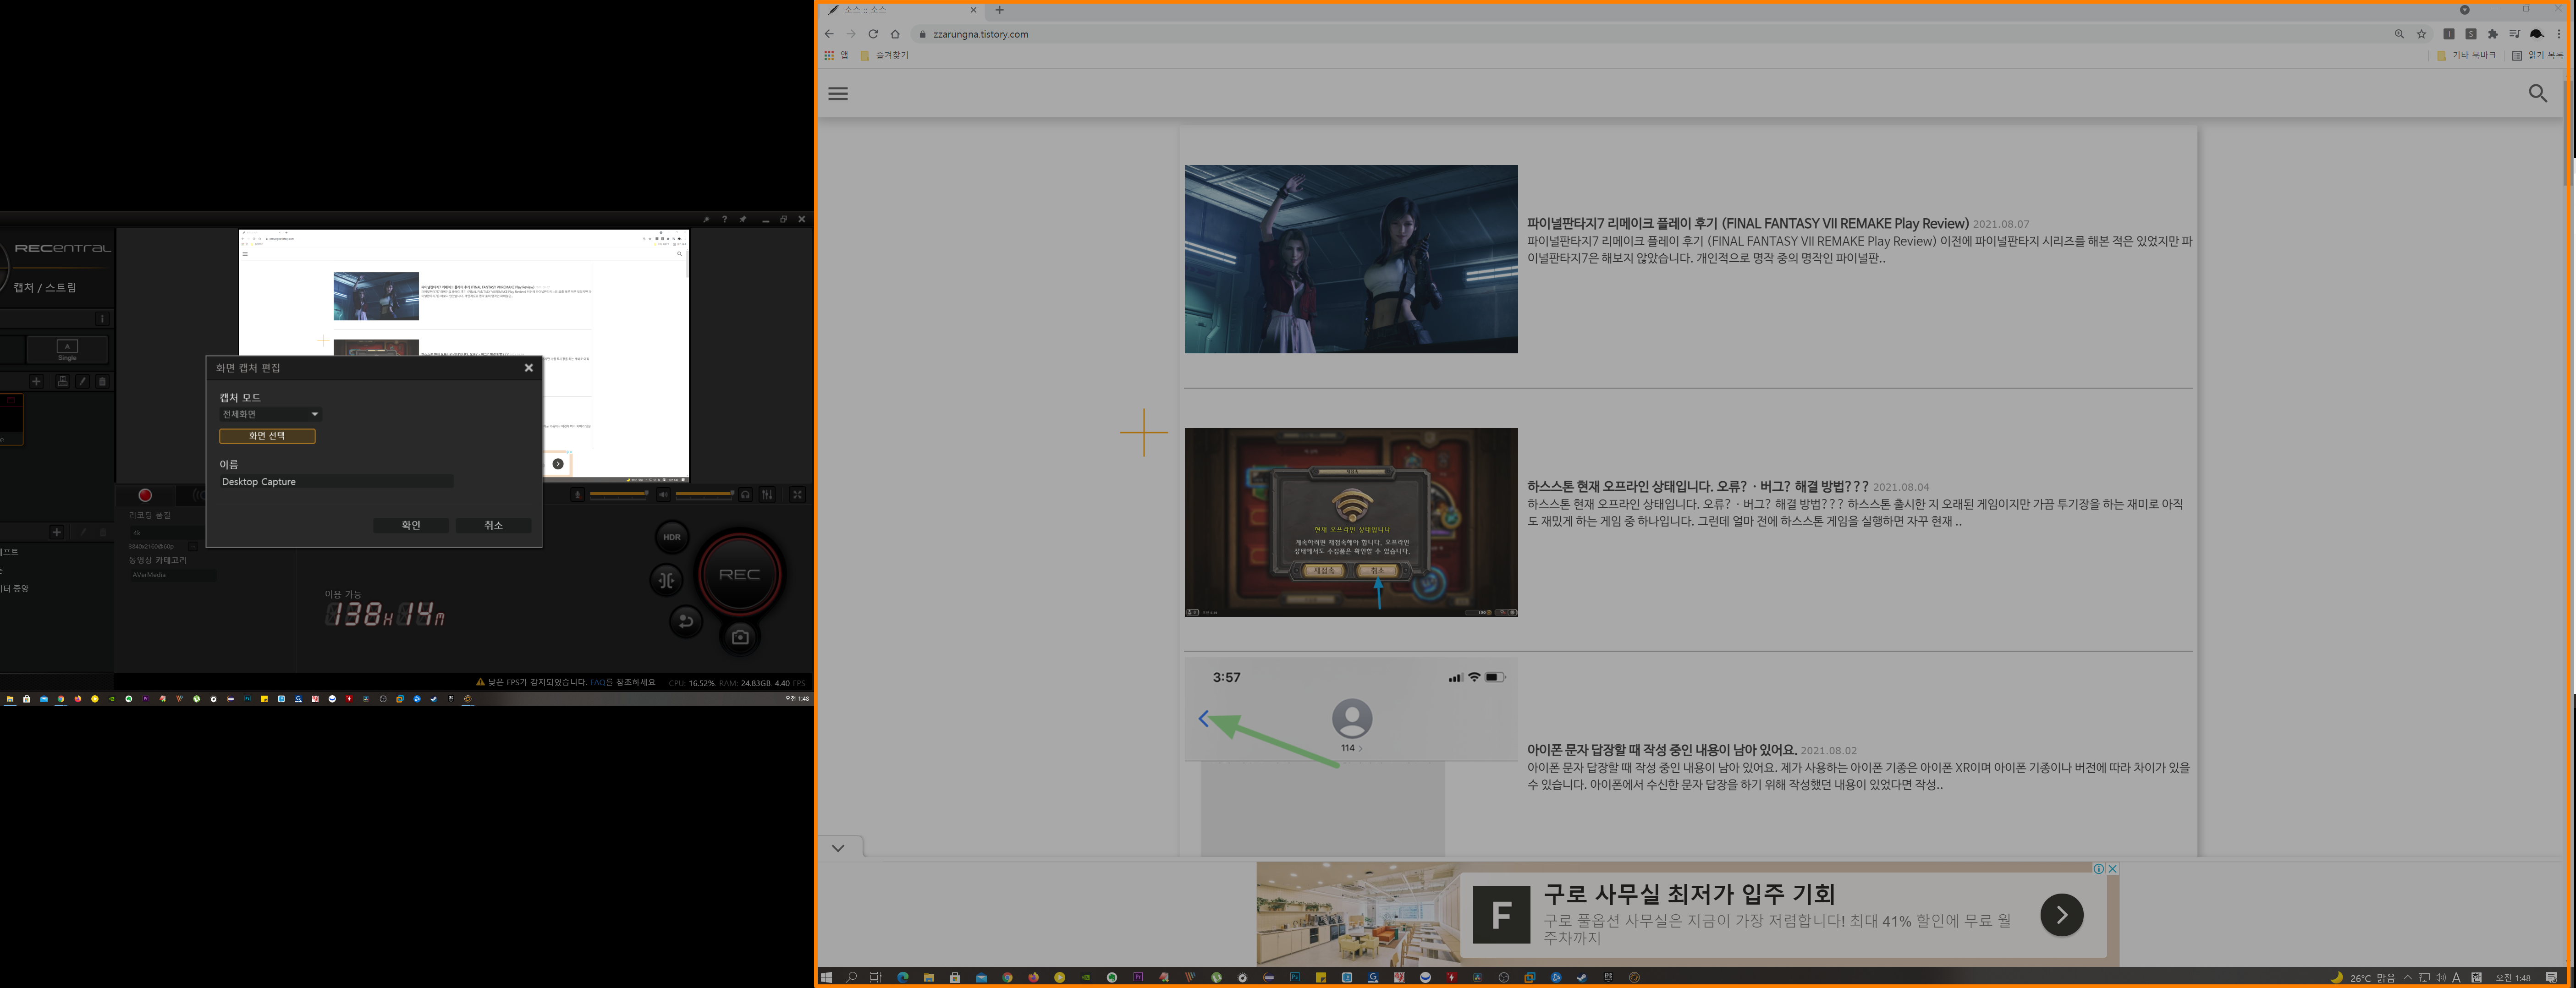Viewport: 2576px width, 988px height.
Task: Click the trash icon in scene toolbar
Action: [x=102, y=381]
